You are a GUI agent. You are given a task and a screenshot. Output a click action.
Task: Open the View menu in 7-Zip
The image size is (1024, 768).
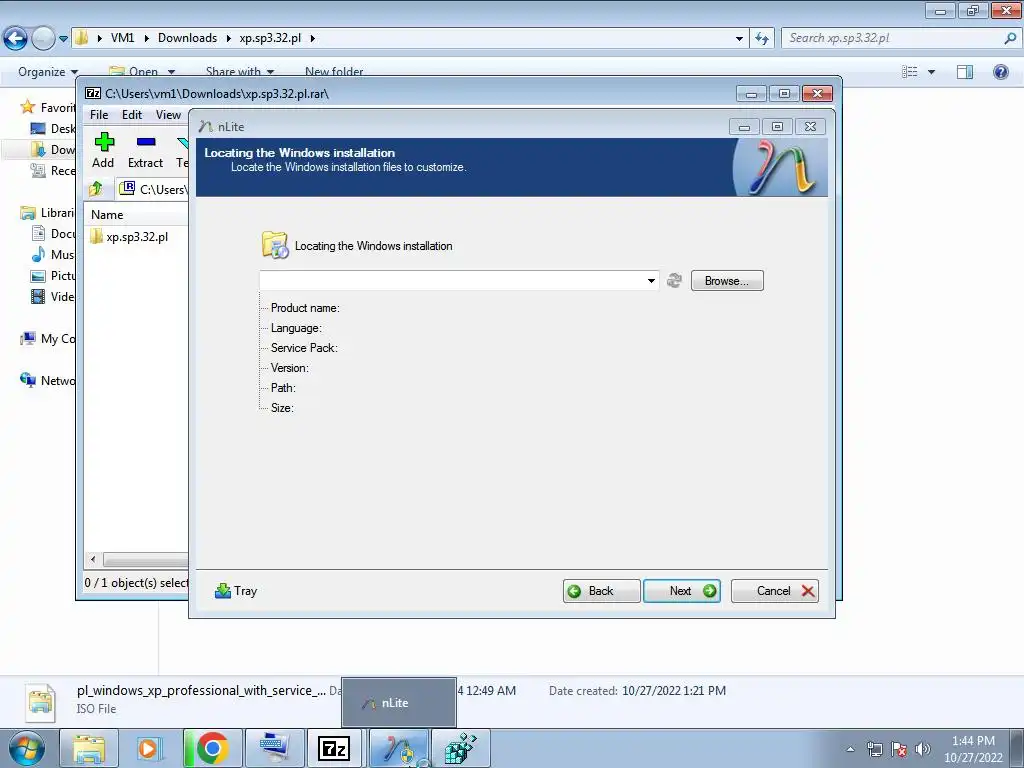[168, 115]
